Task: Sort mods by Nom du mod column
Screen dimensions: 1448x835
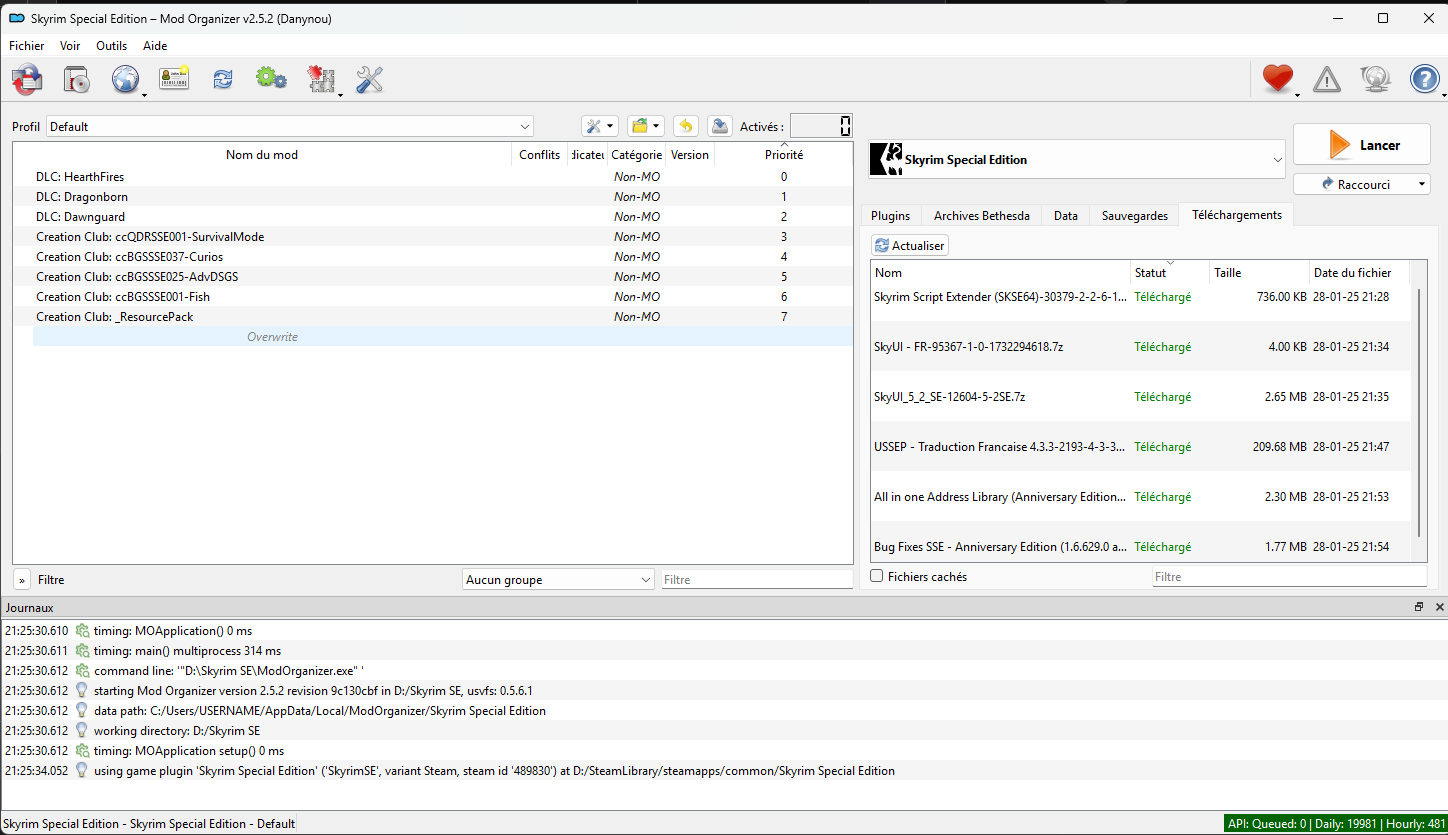Action: click(x=262, y=155)
